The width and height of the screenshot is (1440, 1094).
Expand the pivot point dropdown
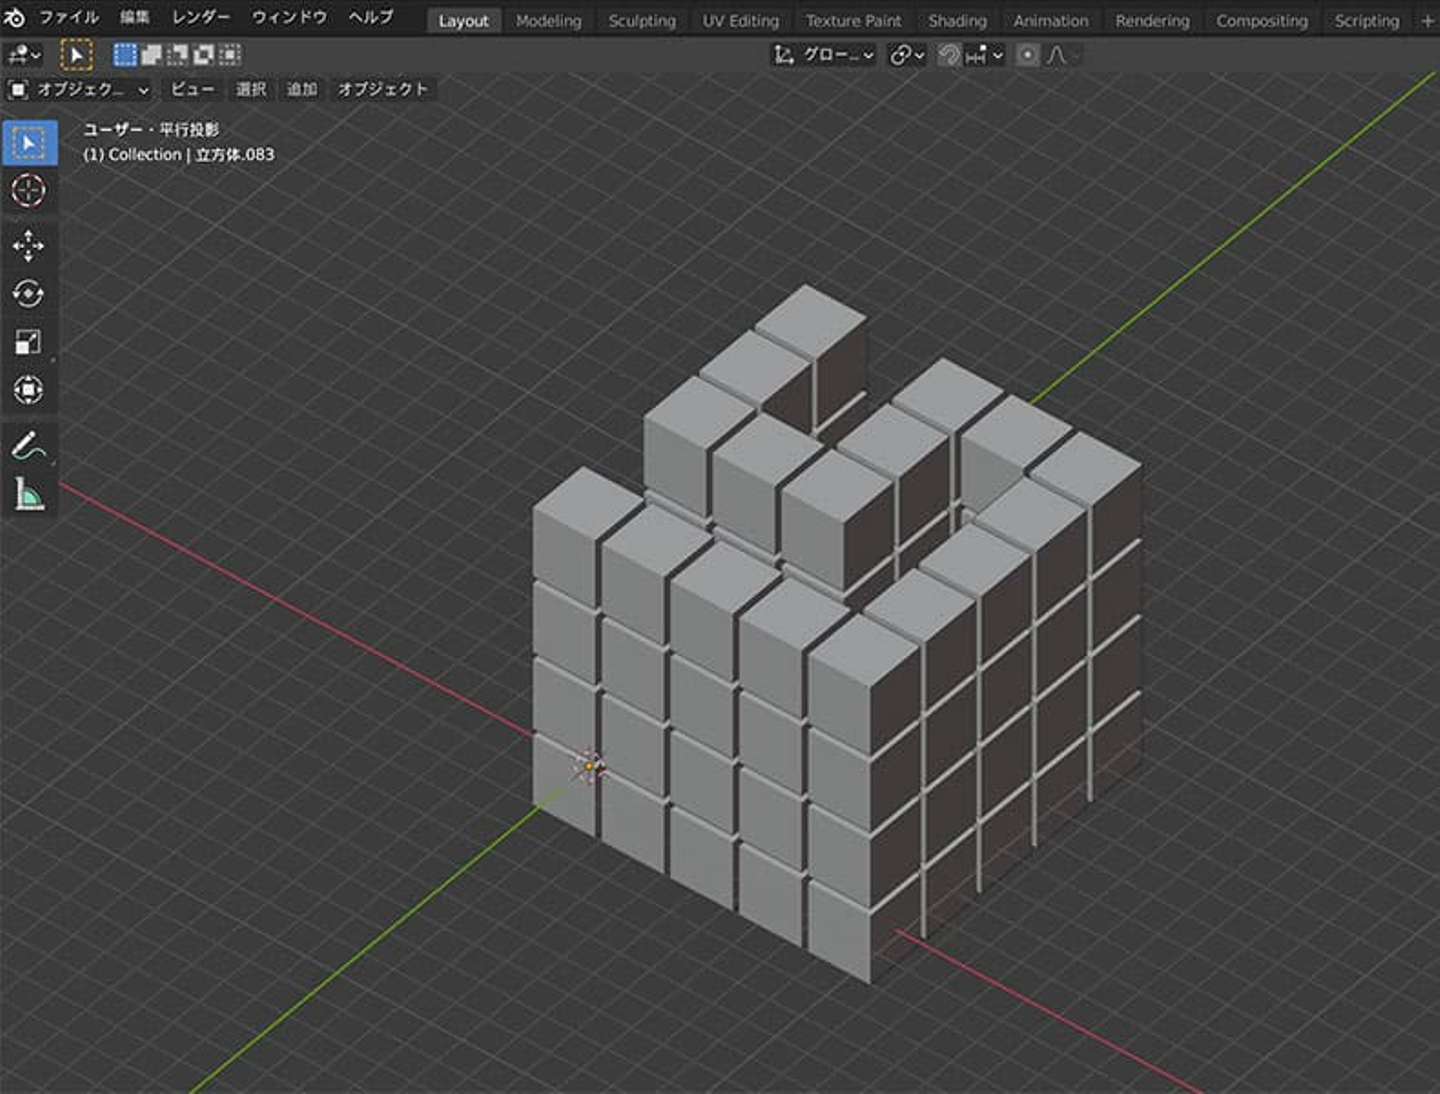pos(906,56)
